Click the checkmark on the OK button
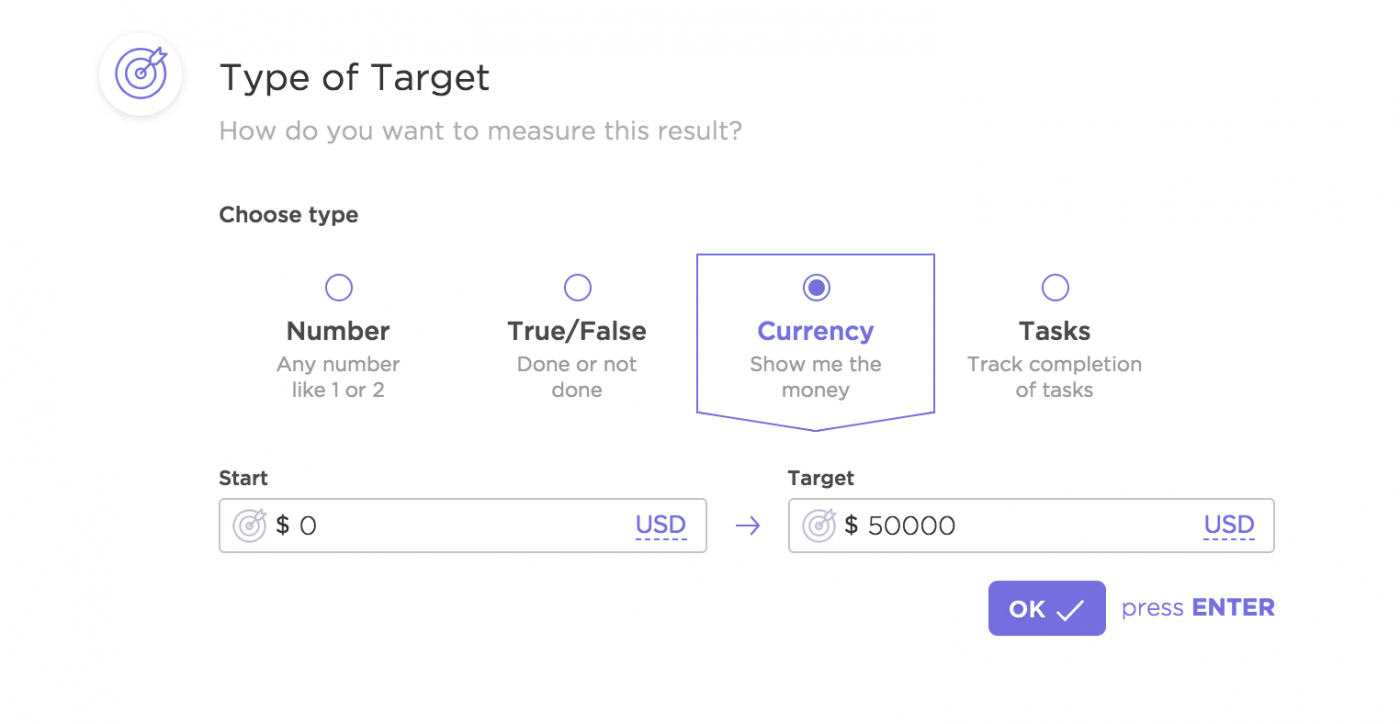 coord(1070,610)
